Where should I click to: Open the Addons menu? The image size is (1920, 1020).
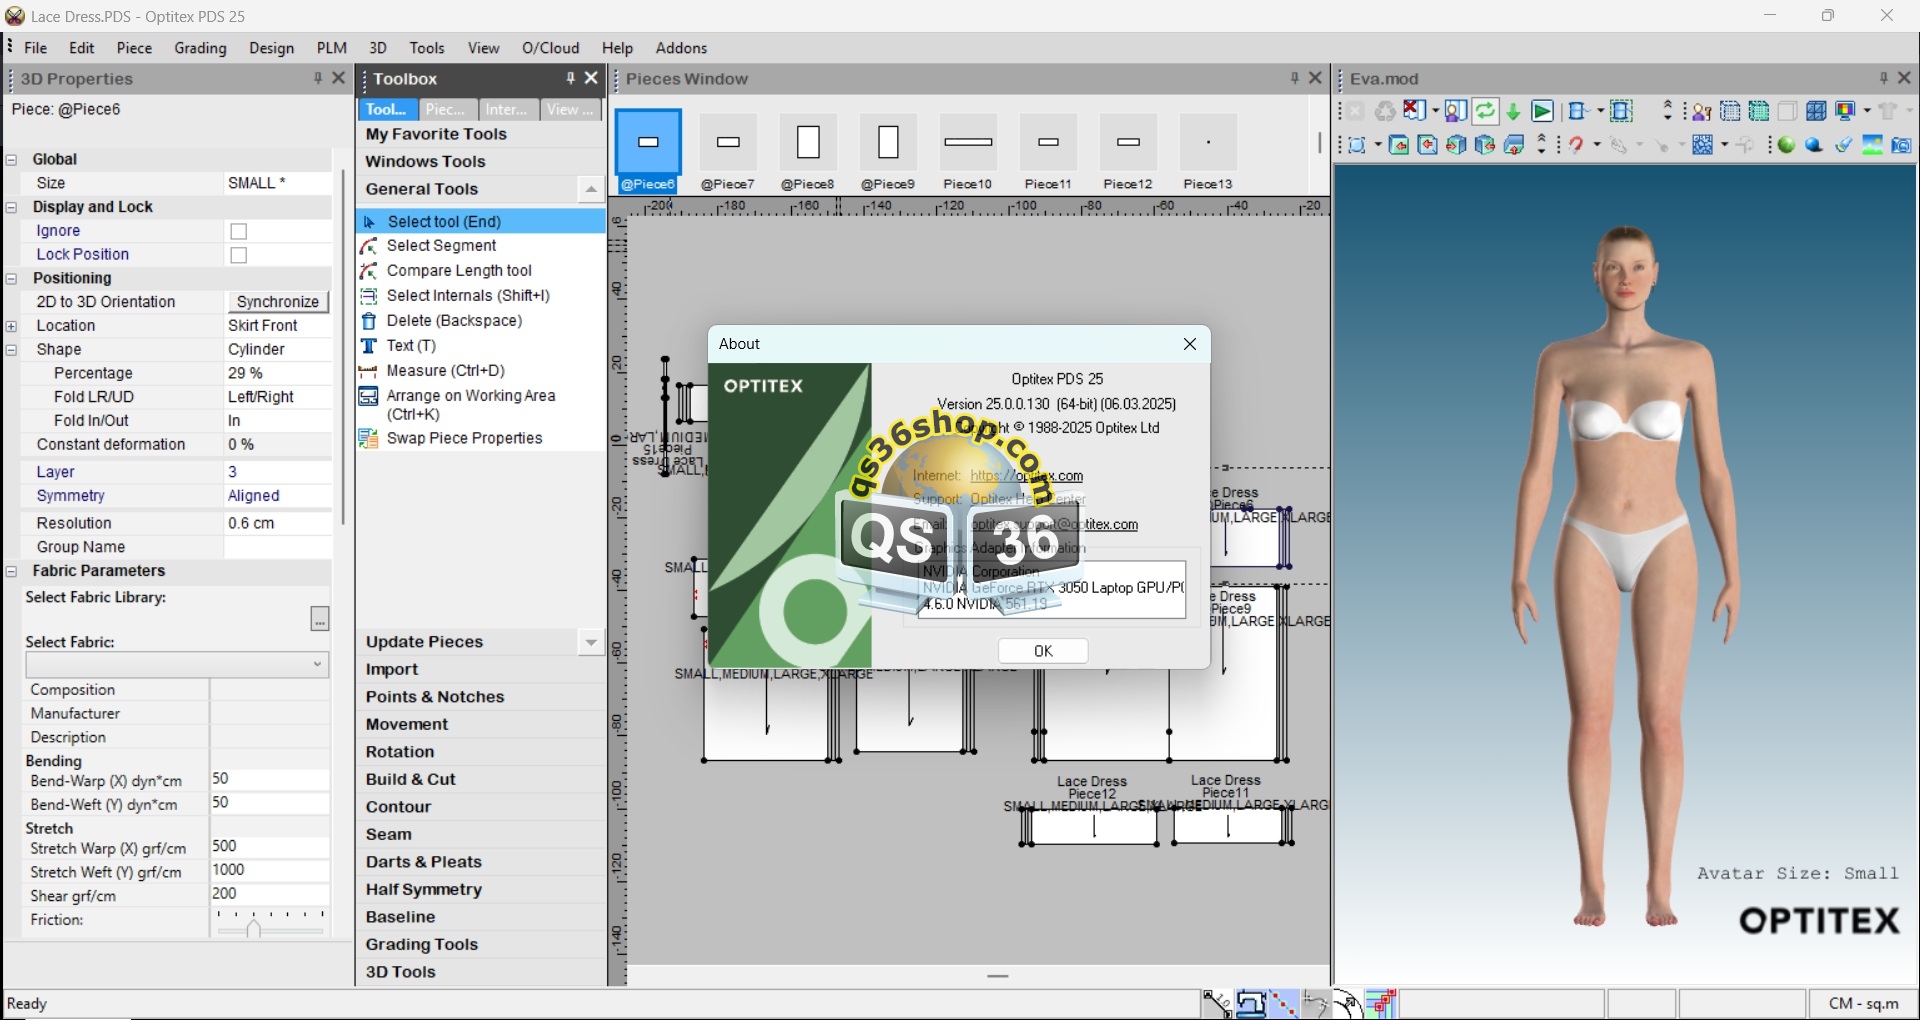tap(681, 48)
